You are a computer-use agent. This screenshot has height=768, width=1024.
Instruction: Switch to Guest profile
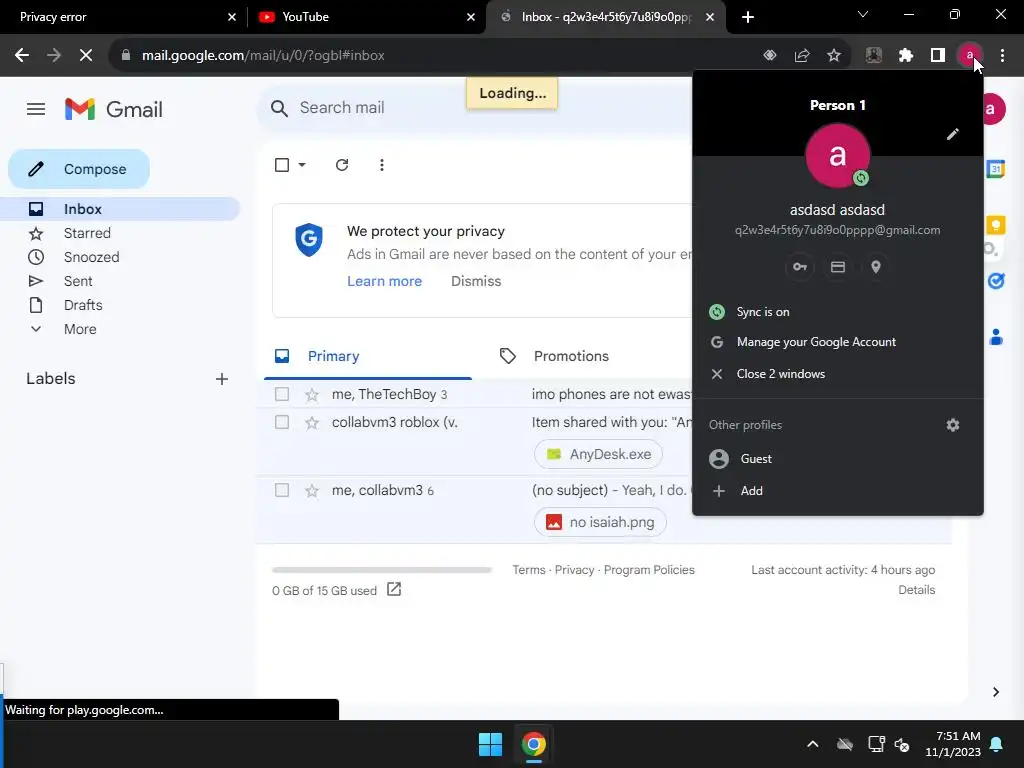[x=838, y=459]
